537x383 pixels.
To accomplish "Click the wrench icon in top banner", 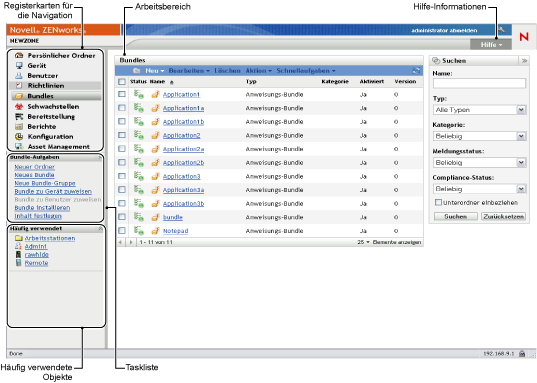I will [502, 30].
